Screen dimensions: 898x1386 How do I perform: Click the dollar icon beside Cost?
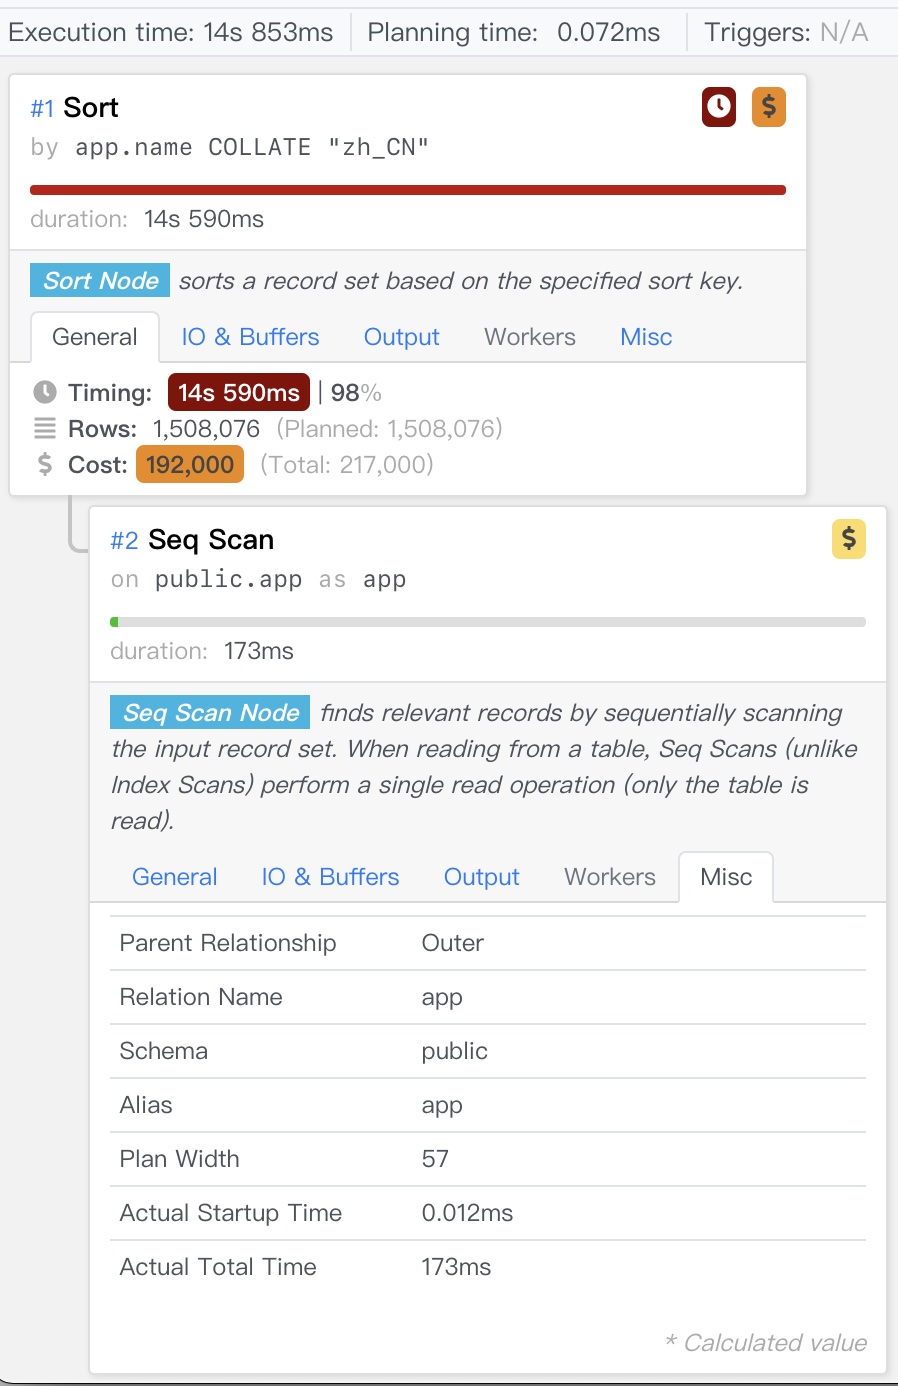coord(45,465)
